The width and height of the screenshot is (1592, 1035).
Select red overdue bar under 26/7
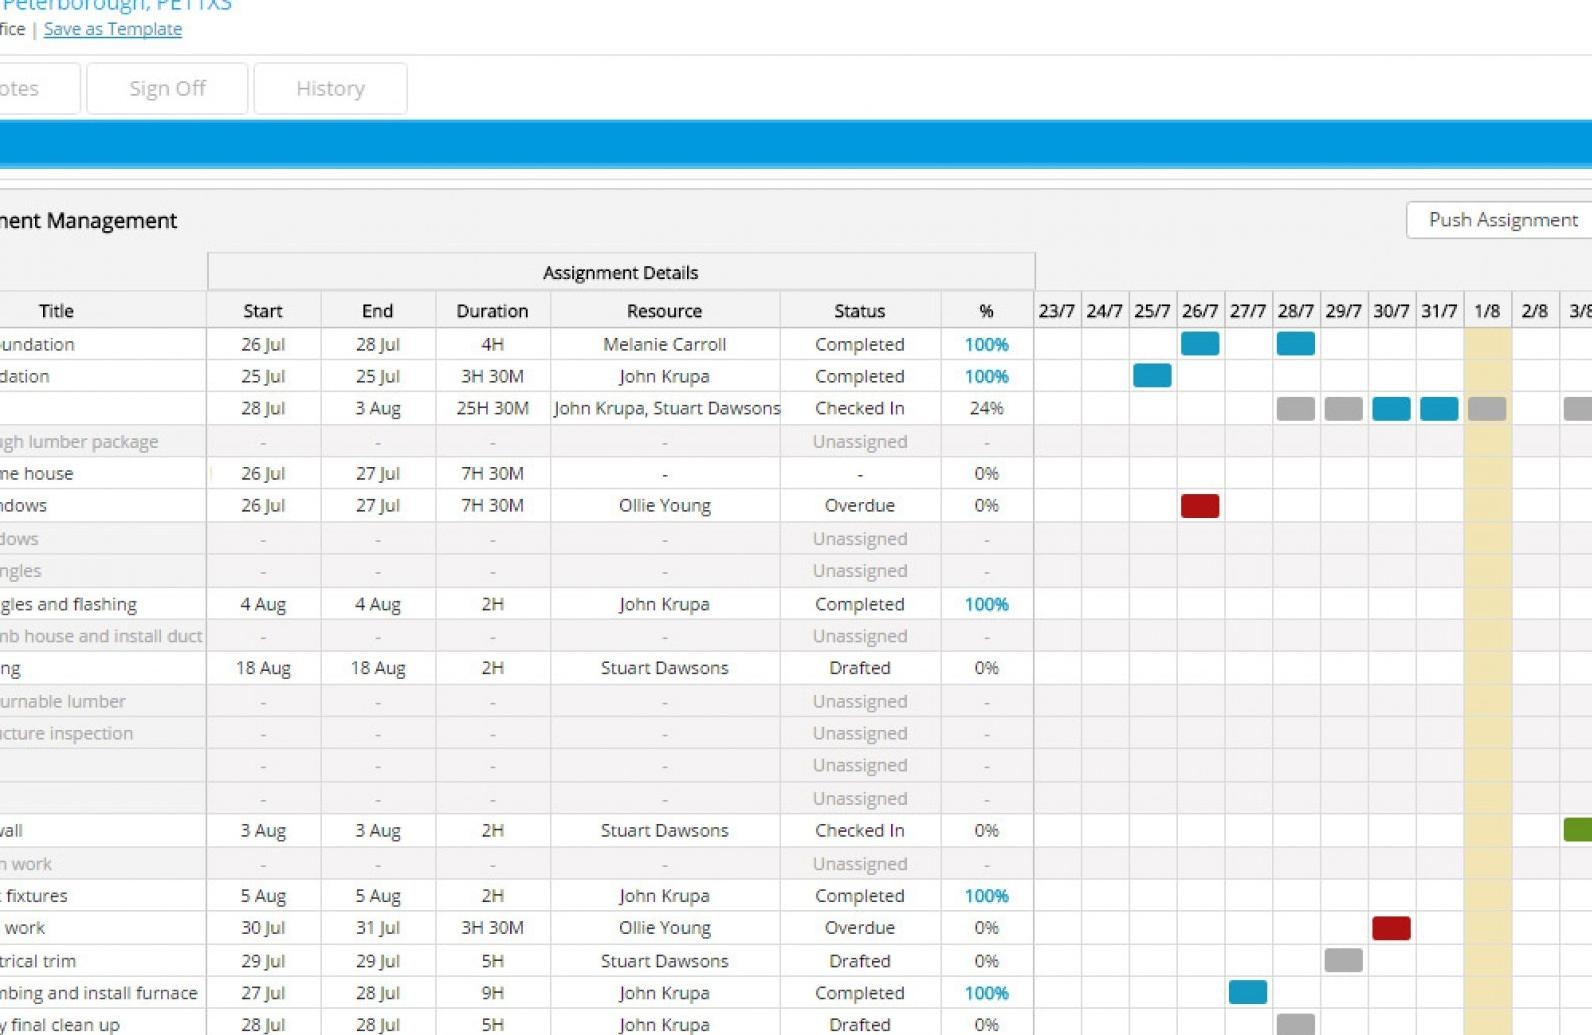tap(1199, 506)
